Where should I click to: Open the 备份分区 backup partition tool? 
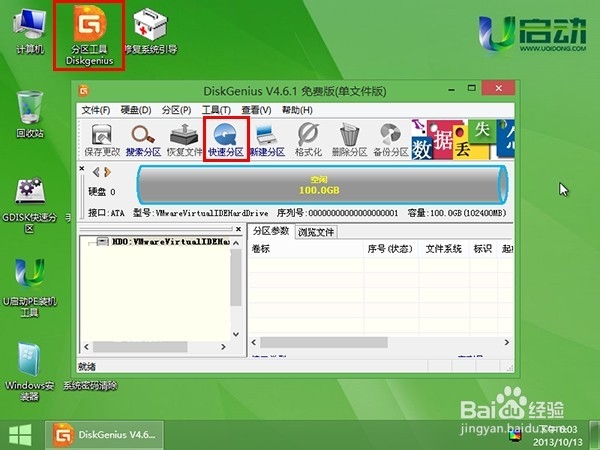click(x=391, y=140)
